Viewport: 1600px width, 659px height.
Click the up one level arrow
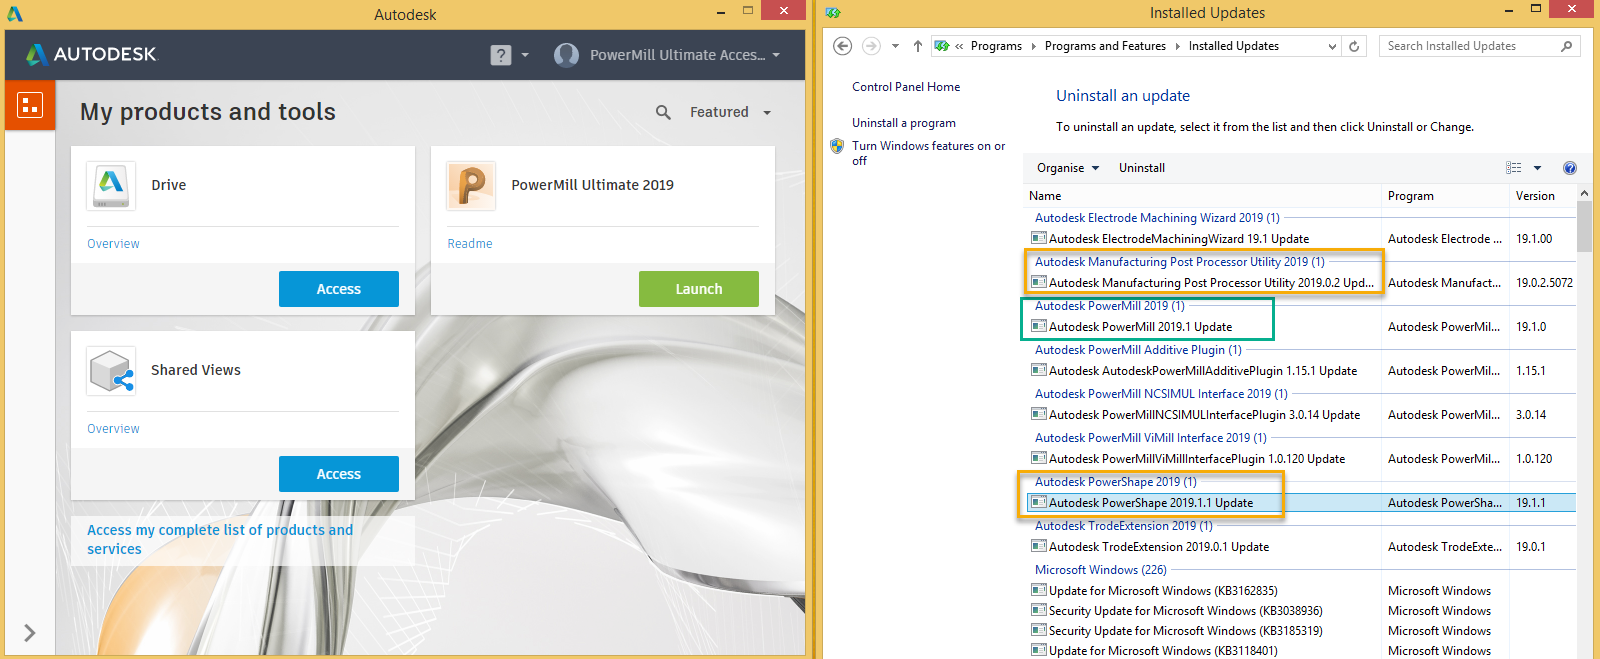click(x=917, y=46)
